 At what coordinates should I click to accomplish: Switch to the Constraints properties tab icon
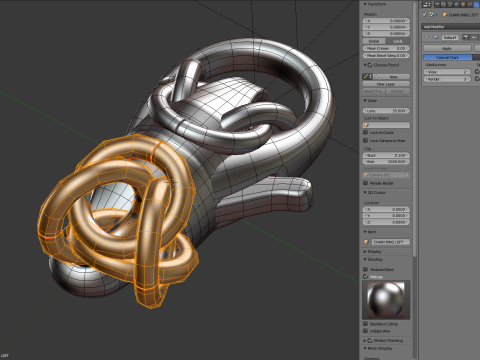click(469, 5)
